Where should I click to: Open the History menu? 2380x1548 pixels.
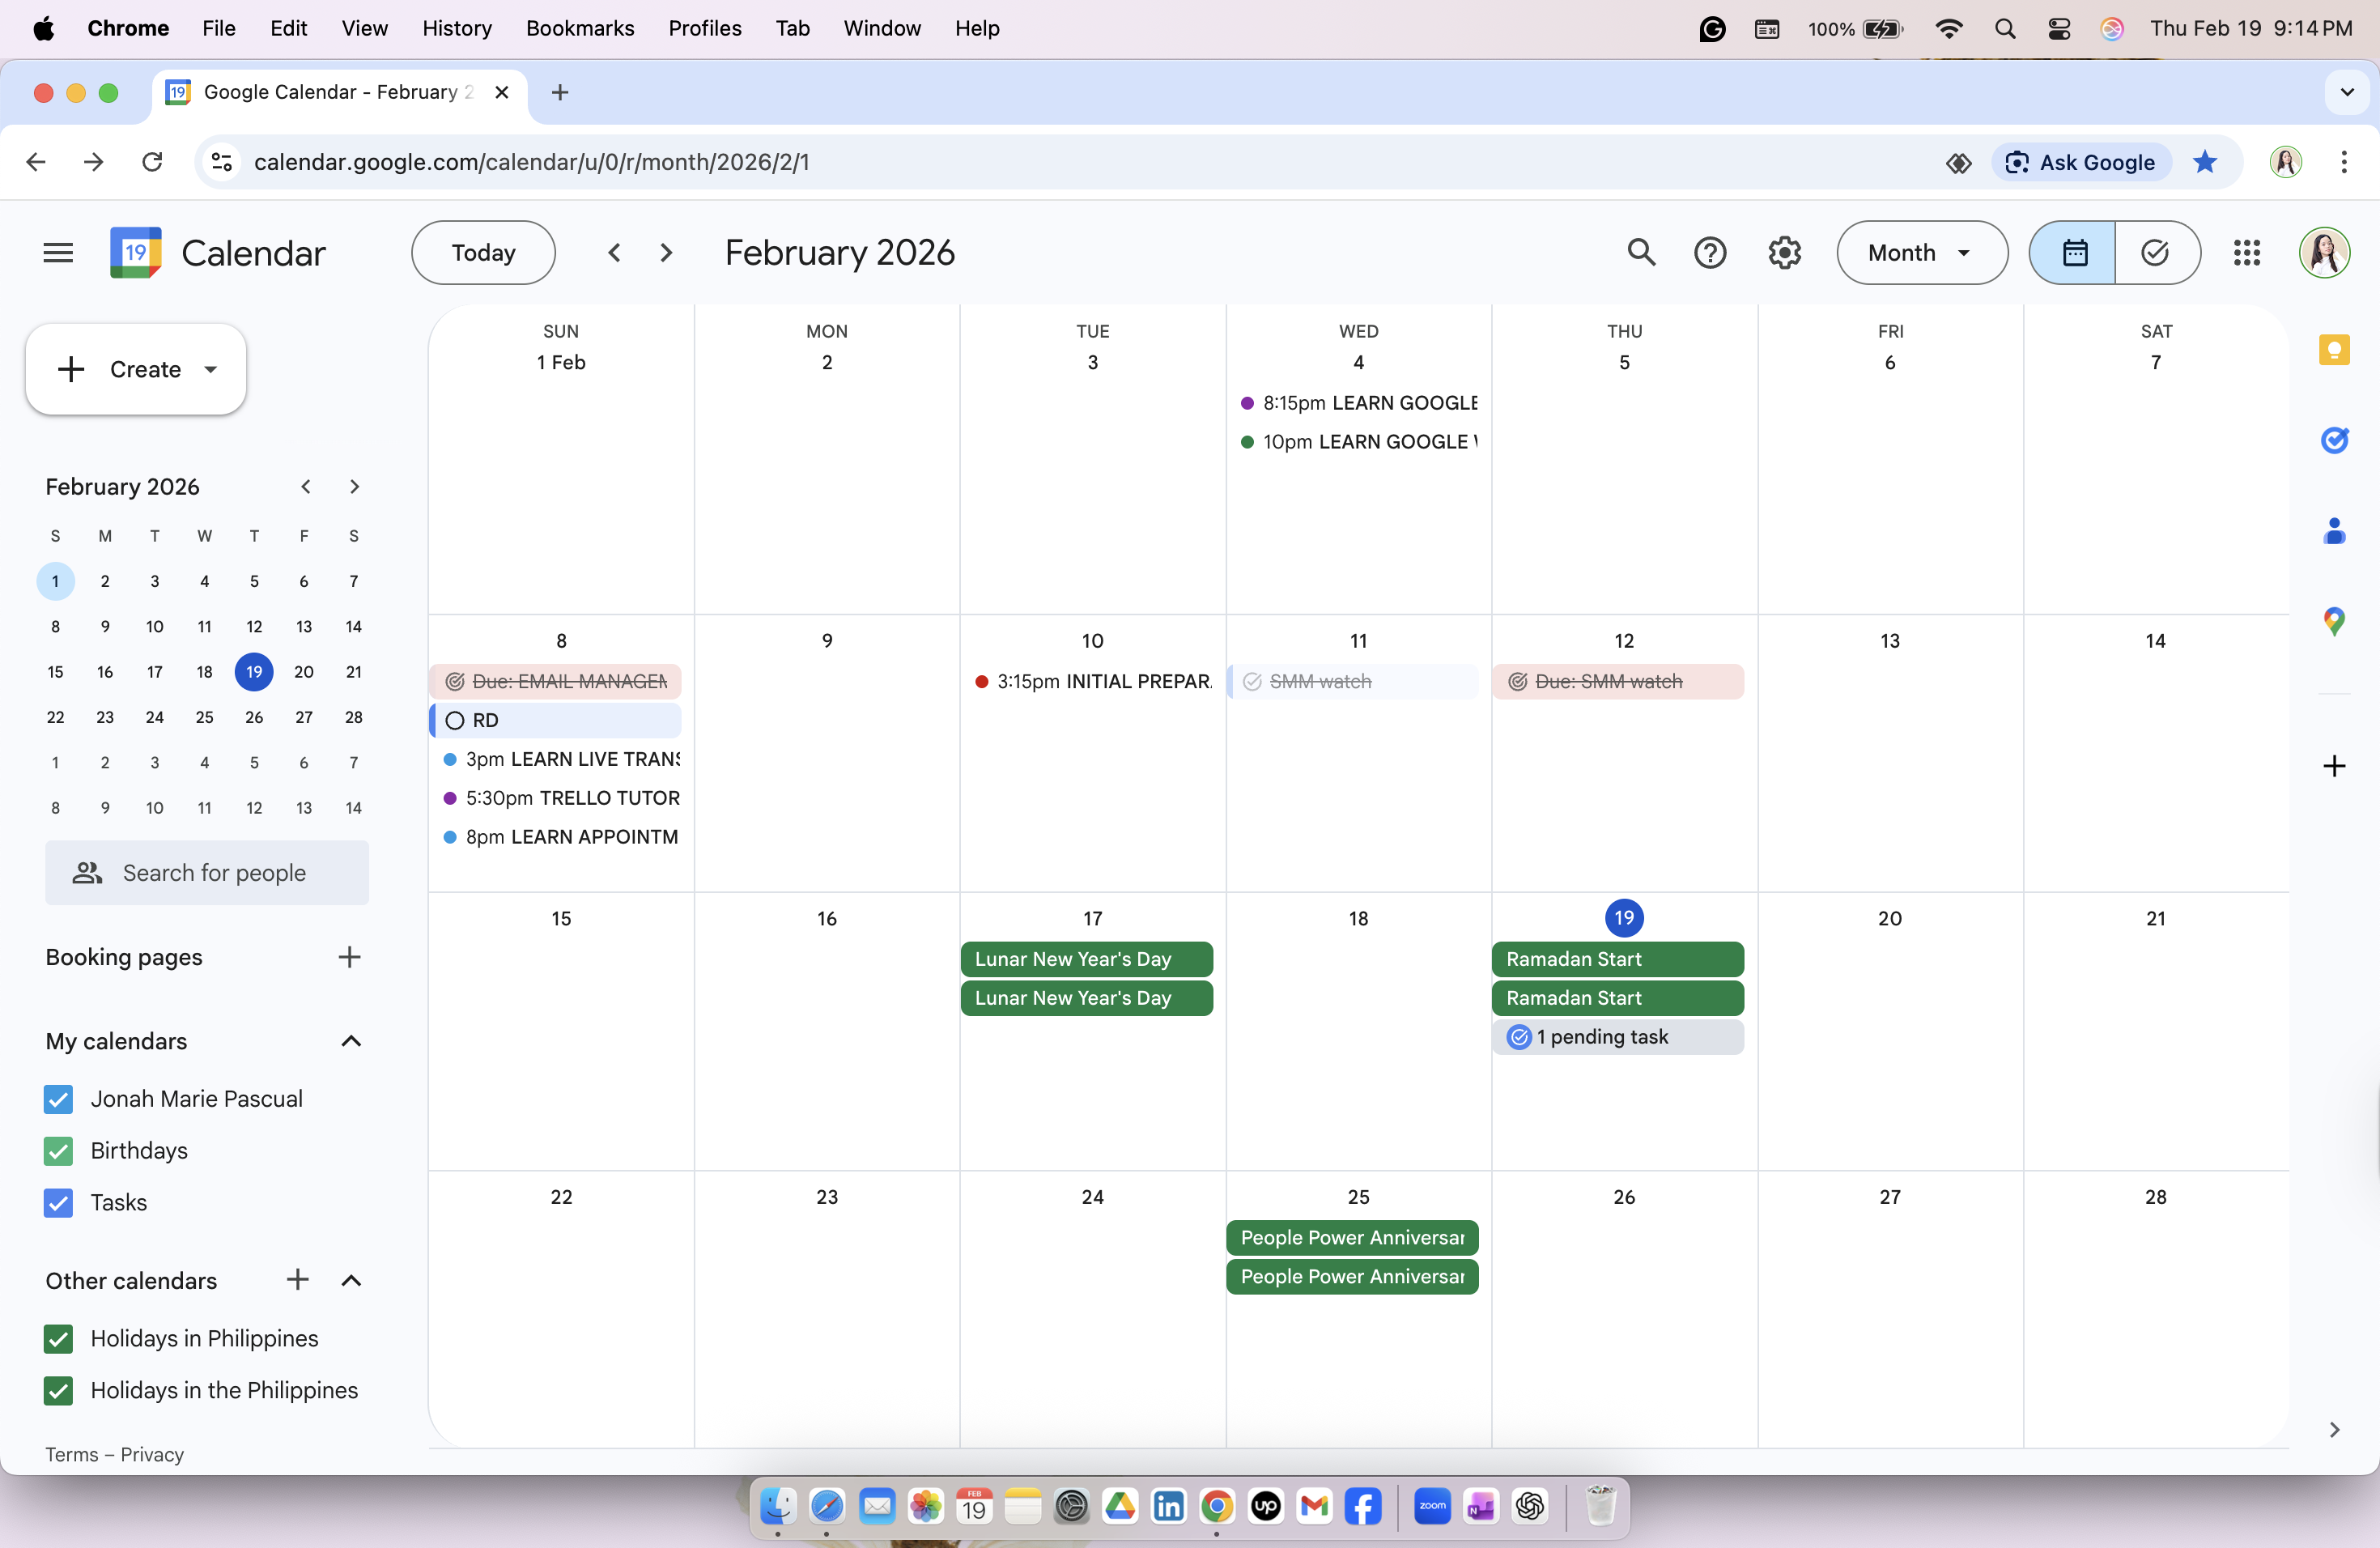456,28
